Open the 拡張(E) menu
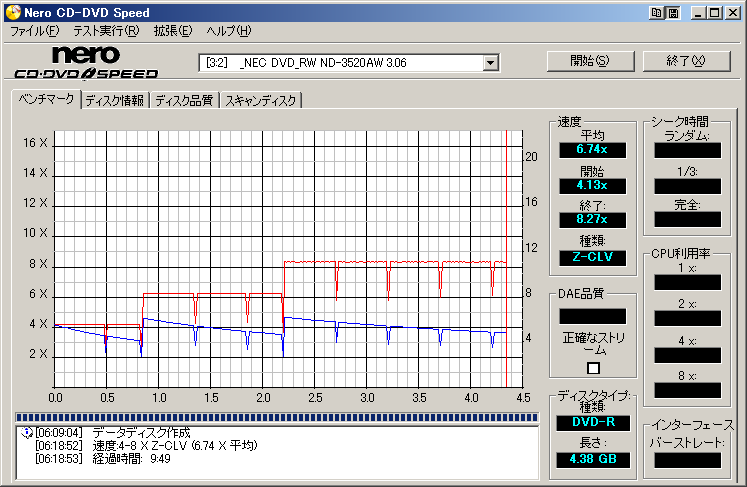Viewport: 747px width, 487px height. click(x=172, y=32)
